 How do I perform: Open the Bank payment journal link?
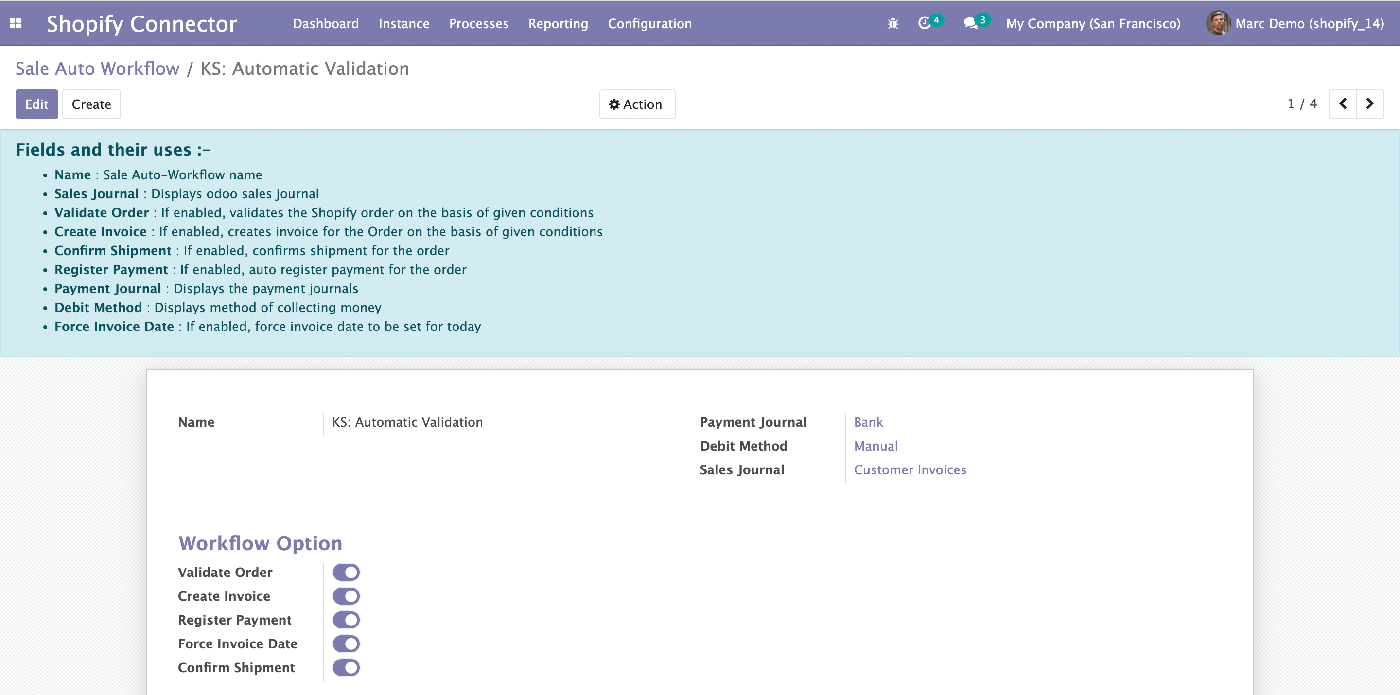click(x=868, y=422)
